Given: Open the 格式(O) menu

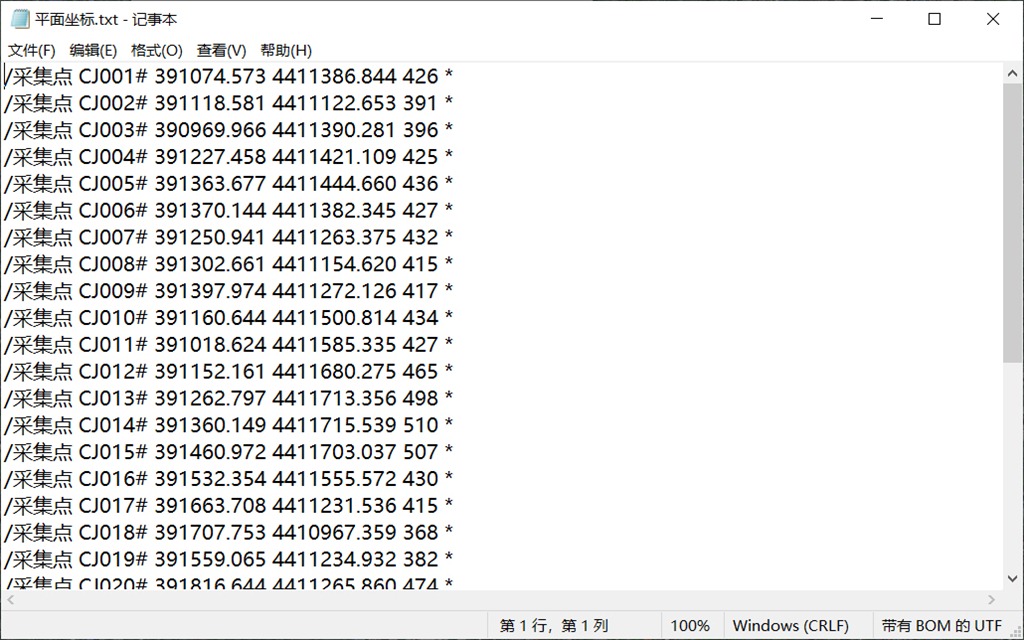Looking at the screenshot, I should pyautogui.click(x=156, y=50).
